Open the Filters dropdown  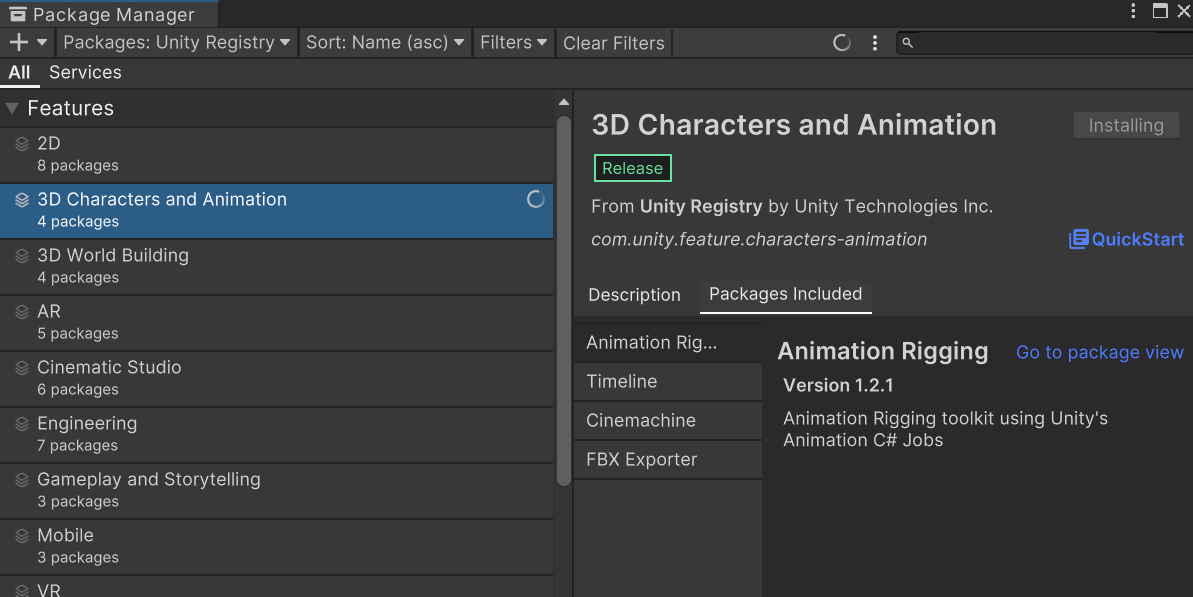(513, 43)
